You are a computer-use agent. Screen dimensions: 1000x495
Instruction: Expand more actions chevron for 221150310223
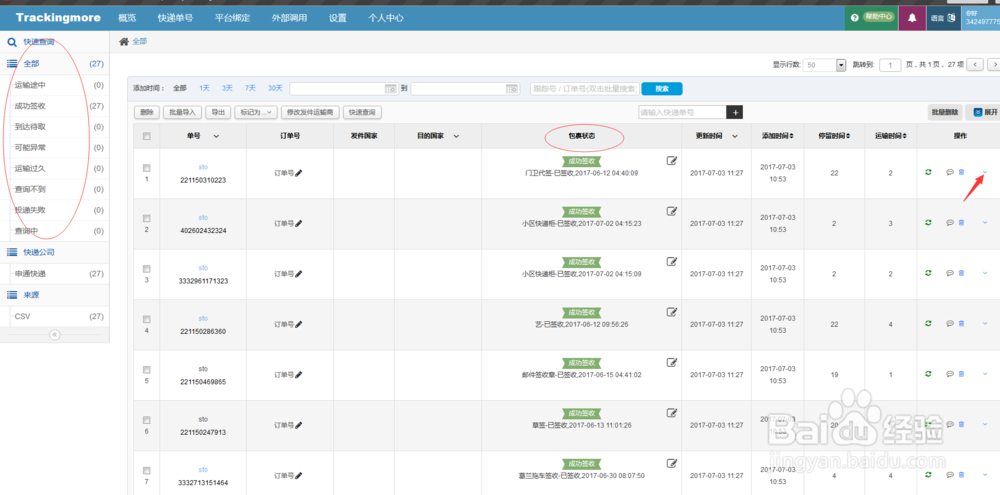point(985,172)
